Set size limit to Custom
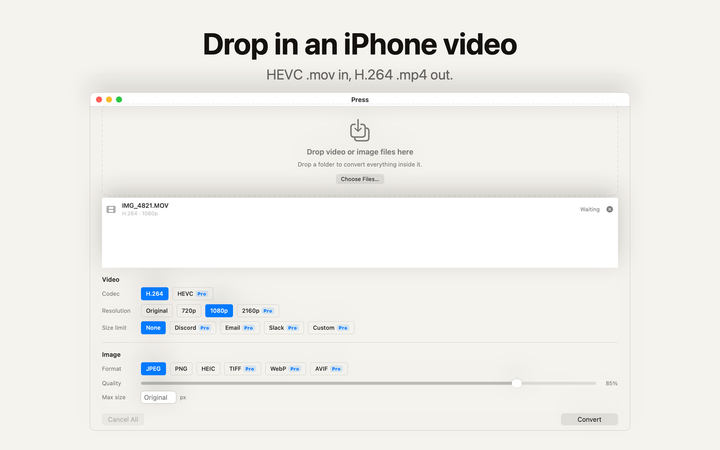 coord(331,328)
